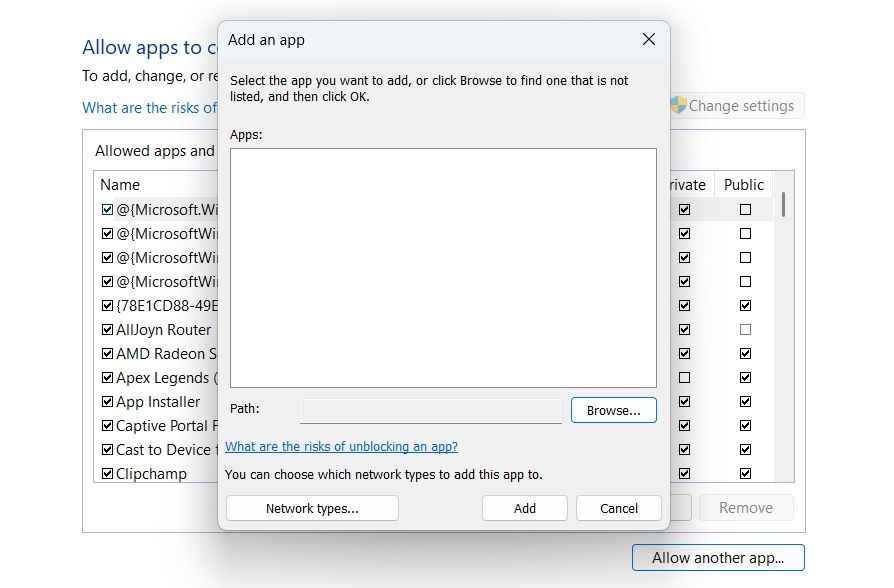Screen dimensions: 894x588
Task: Toggle Private checkbox in App Installer row
Action: pyautogui.click(x=685, y=402)
